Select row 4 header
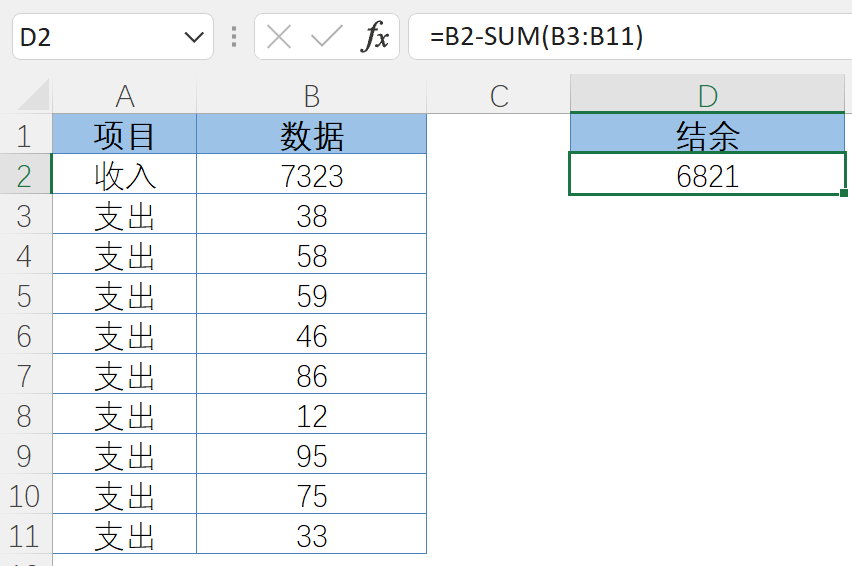Viewport: 852px width, 566px height. (x=26, y=254)
